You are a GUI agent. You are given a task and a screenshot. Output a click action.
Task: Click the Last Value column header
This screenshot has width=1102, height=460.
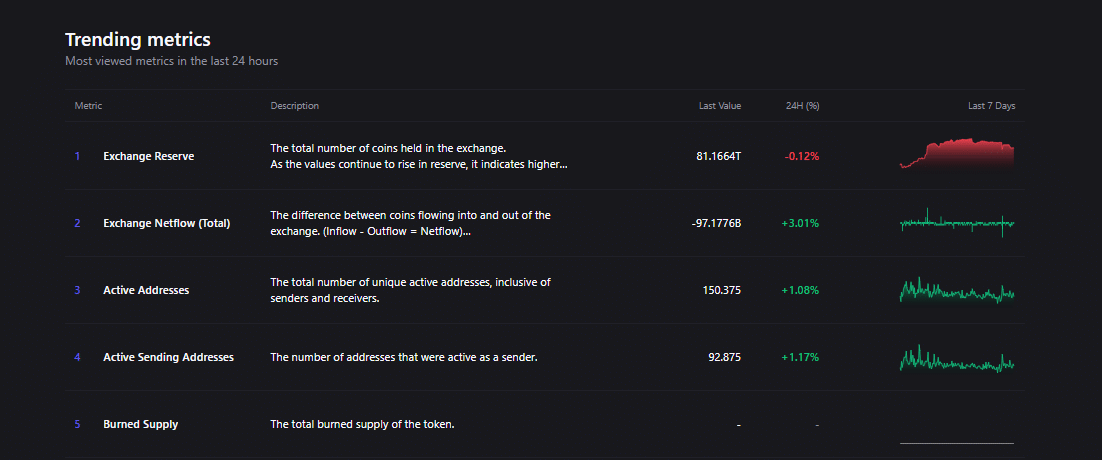[720, 106]
